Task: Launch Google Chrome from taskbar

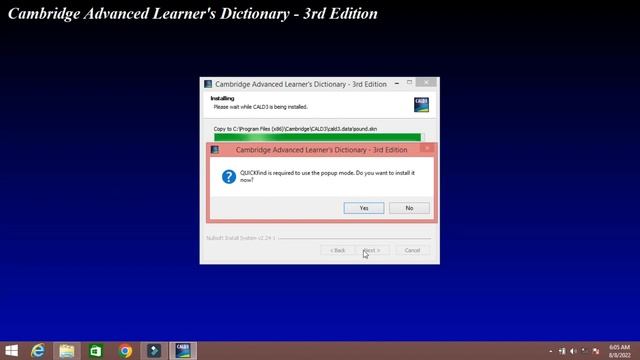Action: click(125, 351)
